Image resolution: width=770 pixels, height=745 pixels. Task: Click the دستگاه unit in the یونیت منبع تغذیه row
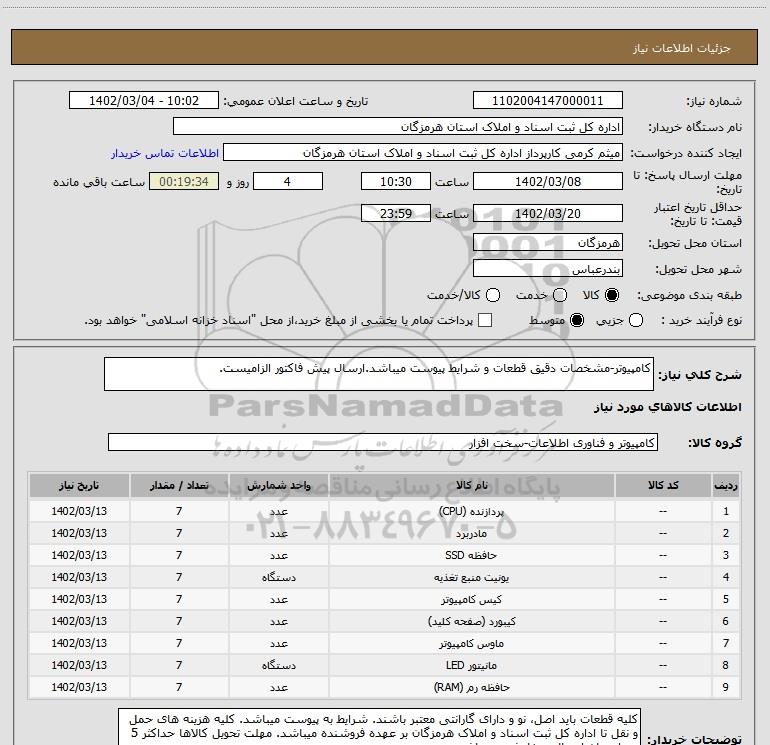pyautogui.click(x=278, y=578)
